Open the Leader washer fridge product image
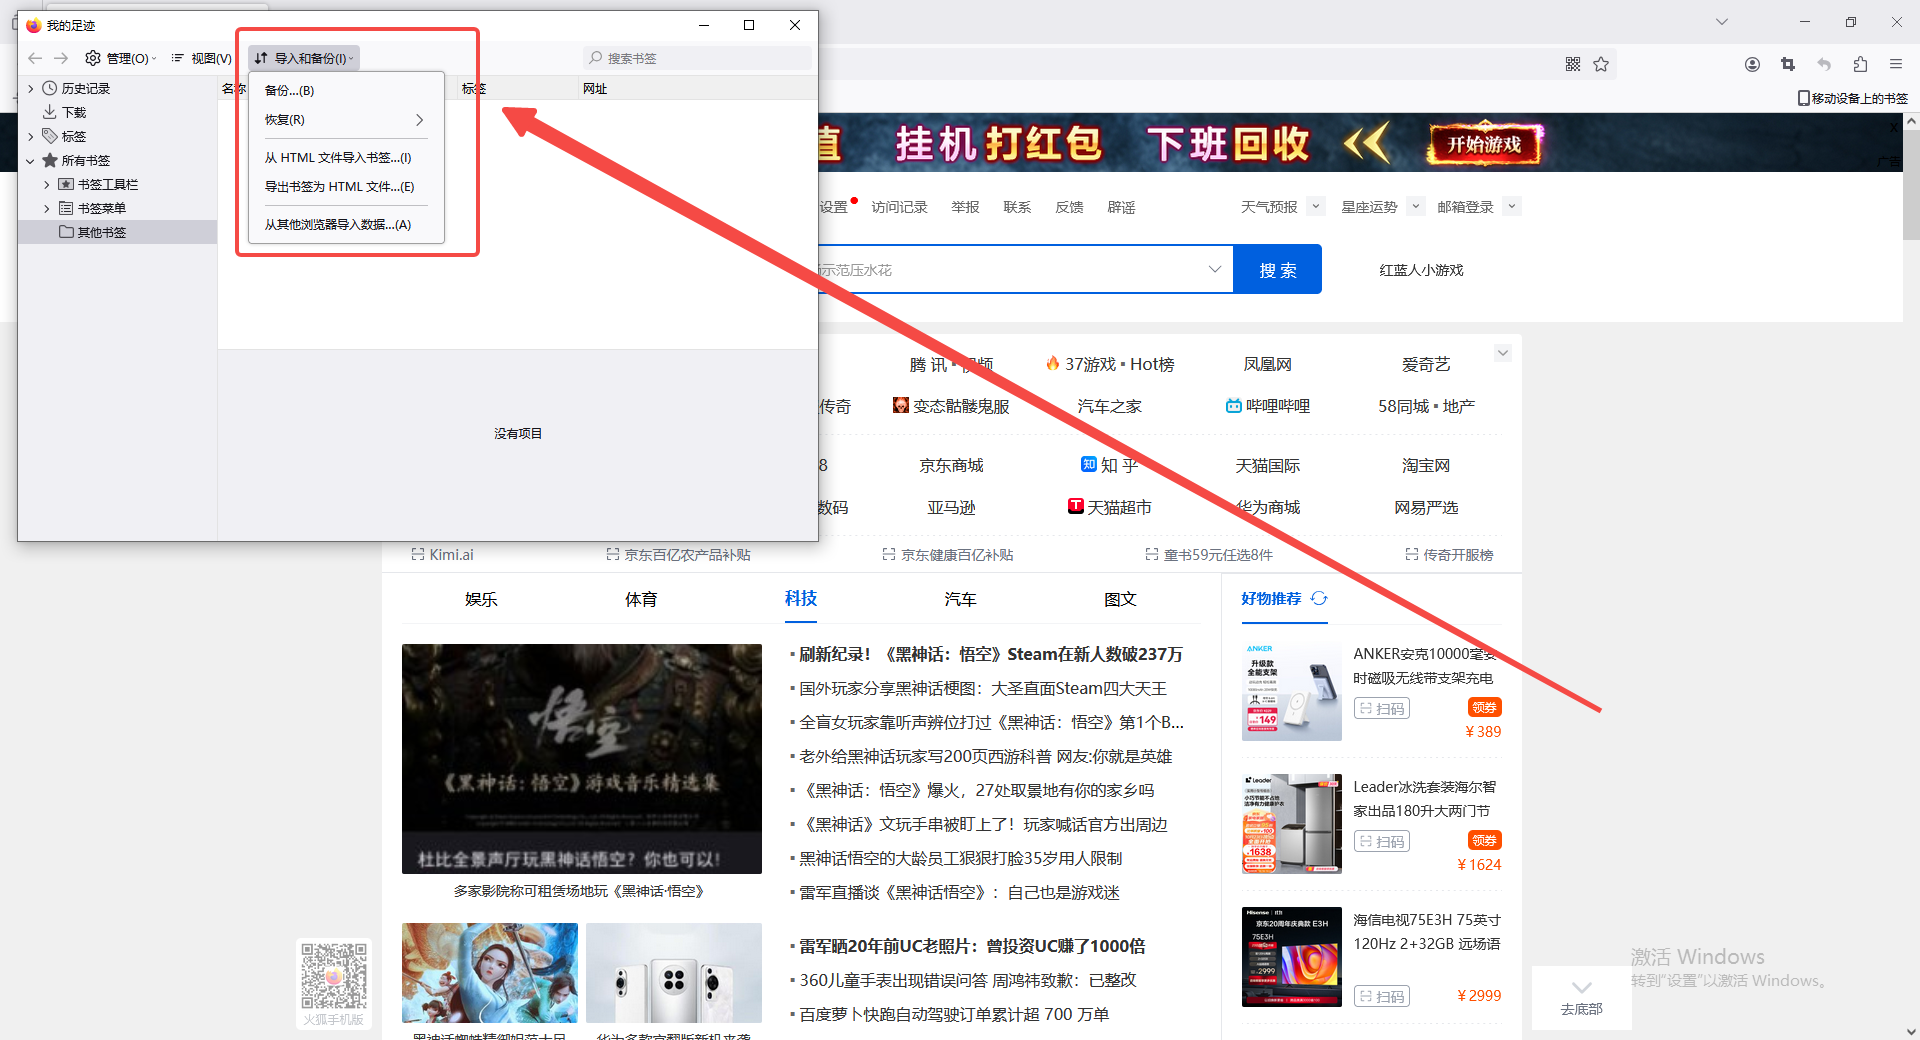The image size is (1920, 1040). point(1292,824)
